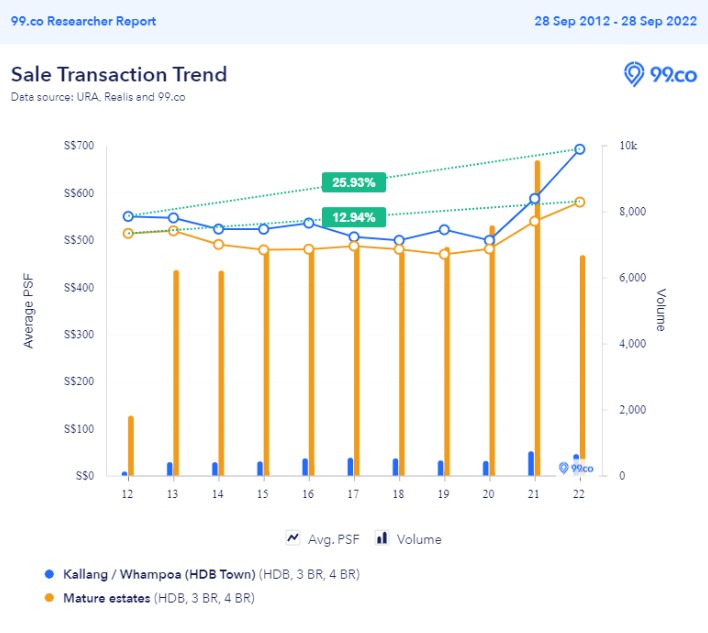Viewport: 708px width, 633px height.
Task: Click the Avg. PSF line icon in legend
Action: (x=294, y=538)
